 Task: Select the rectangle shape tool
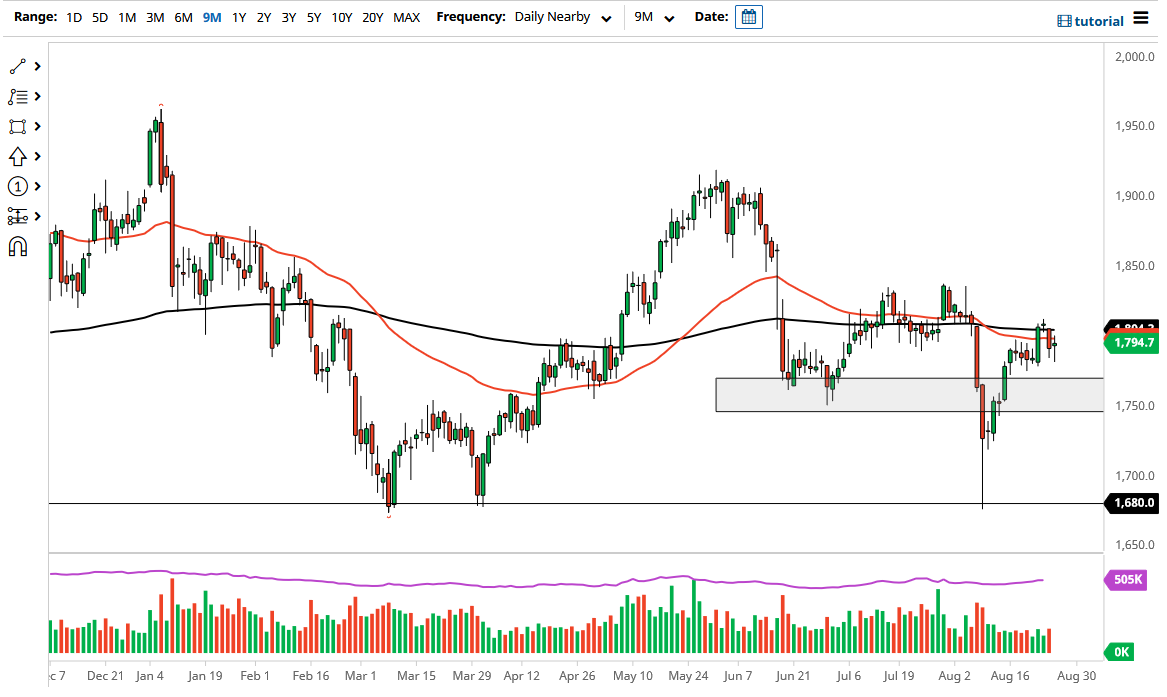[x=17, y=126]
